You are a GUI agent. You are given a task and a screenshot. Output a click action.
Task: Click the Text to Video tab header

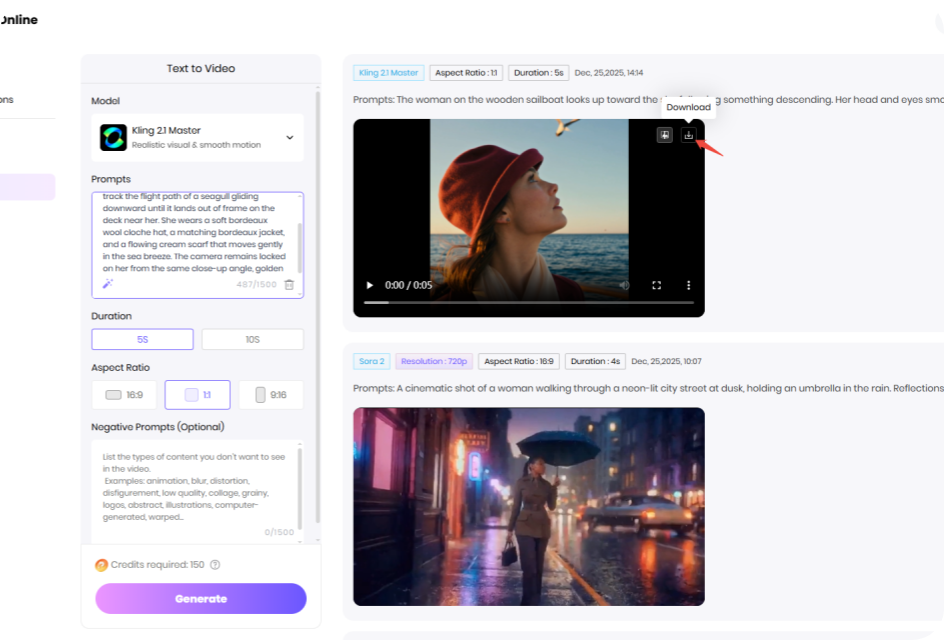tap(201, 69)
